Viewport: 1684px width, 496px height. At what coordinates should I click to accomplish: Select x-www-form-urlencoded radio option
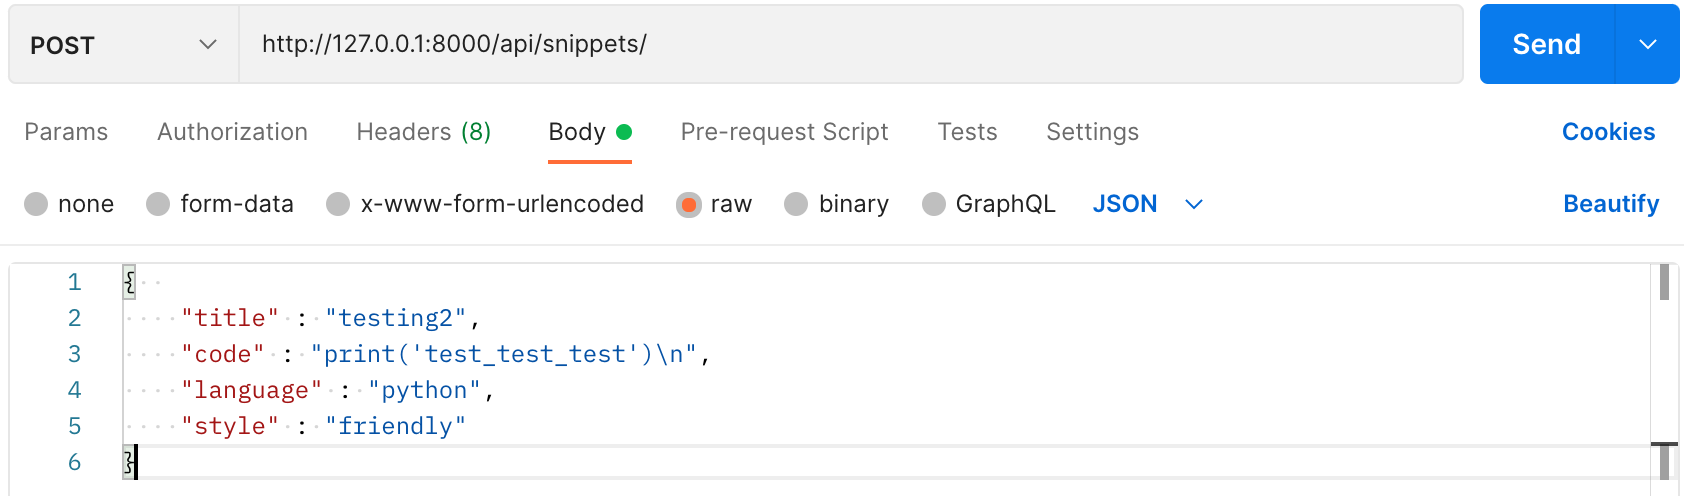coord(338,204)
